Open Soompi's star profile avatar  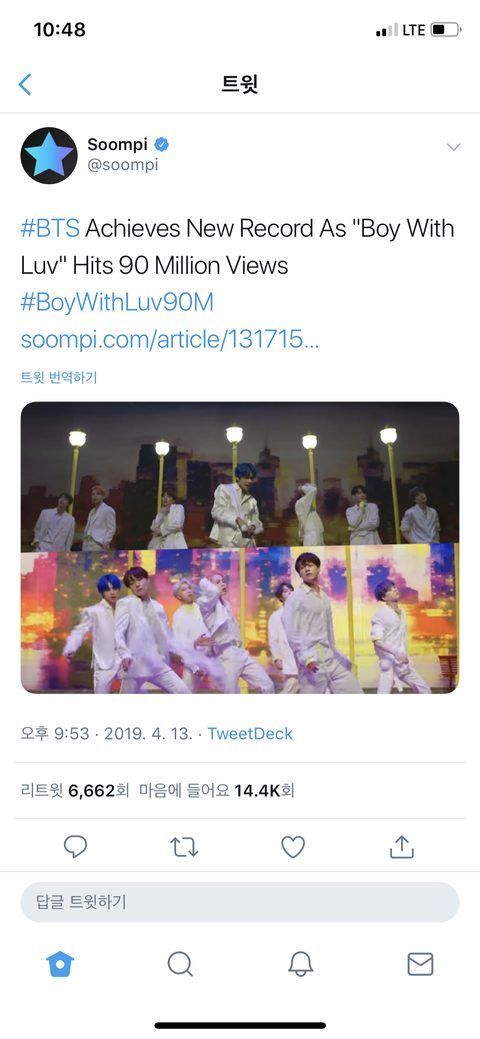click(x=49, y=156)
